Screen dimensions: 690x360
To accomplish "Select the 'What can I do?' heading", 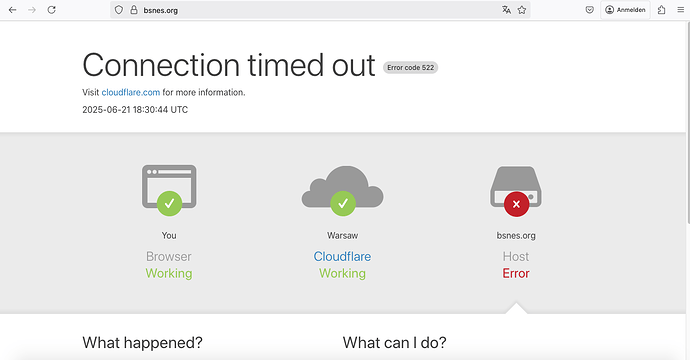I will click(x=394, y=342).
